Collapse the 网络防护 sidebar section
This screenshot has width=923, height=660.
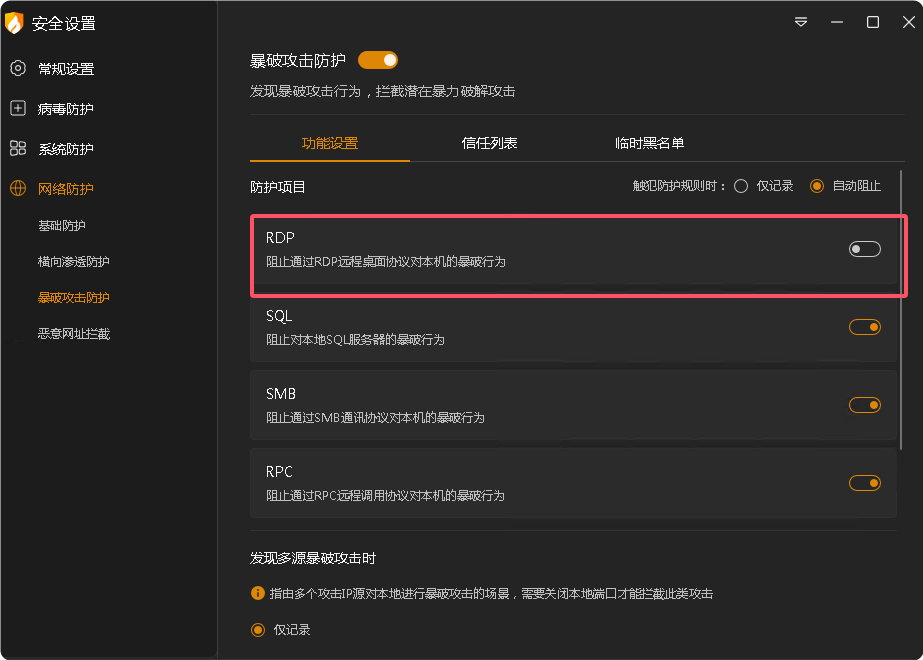point(66,189)
